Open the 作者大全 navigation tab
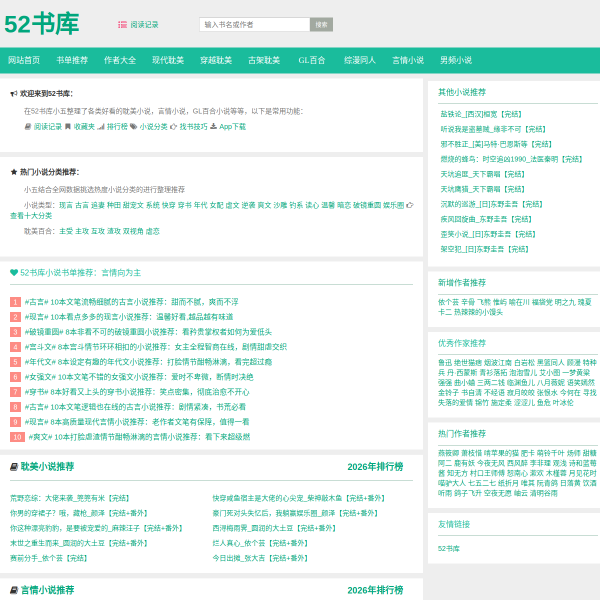Image resolution: width=600 pixels, height=600 pixels. [x=120, y=60]
